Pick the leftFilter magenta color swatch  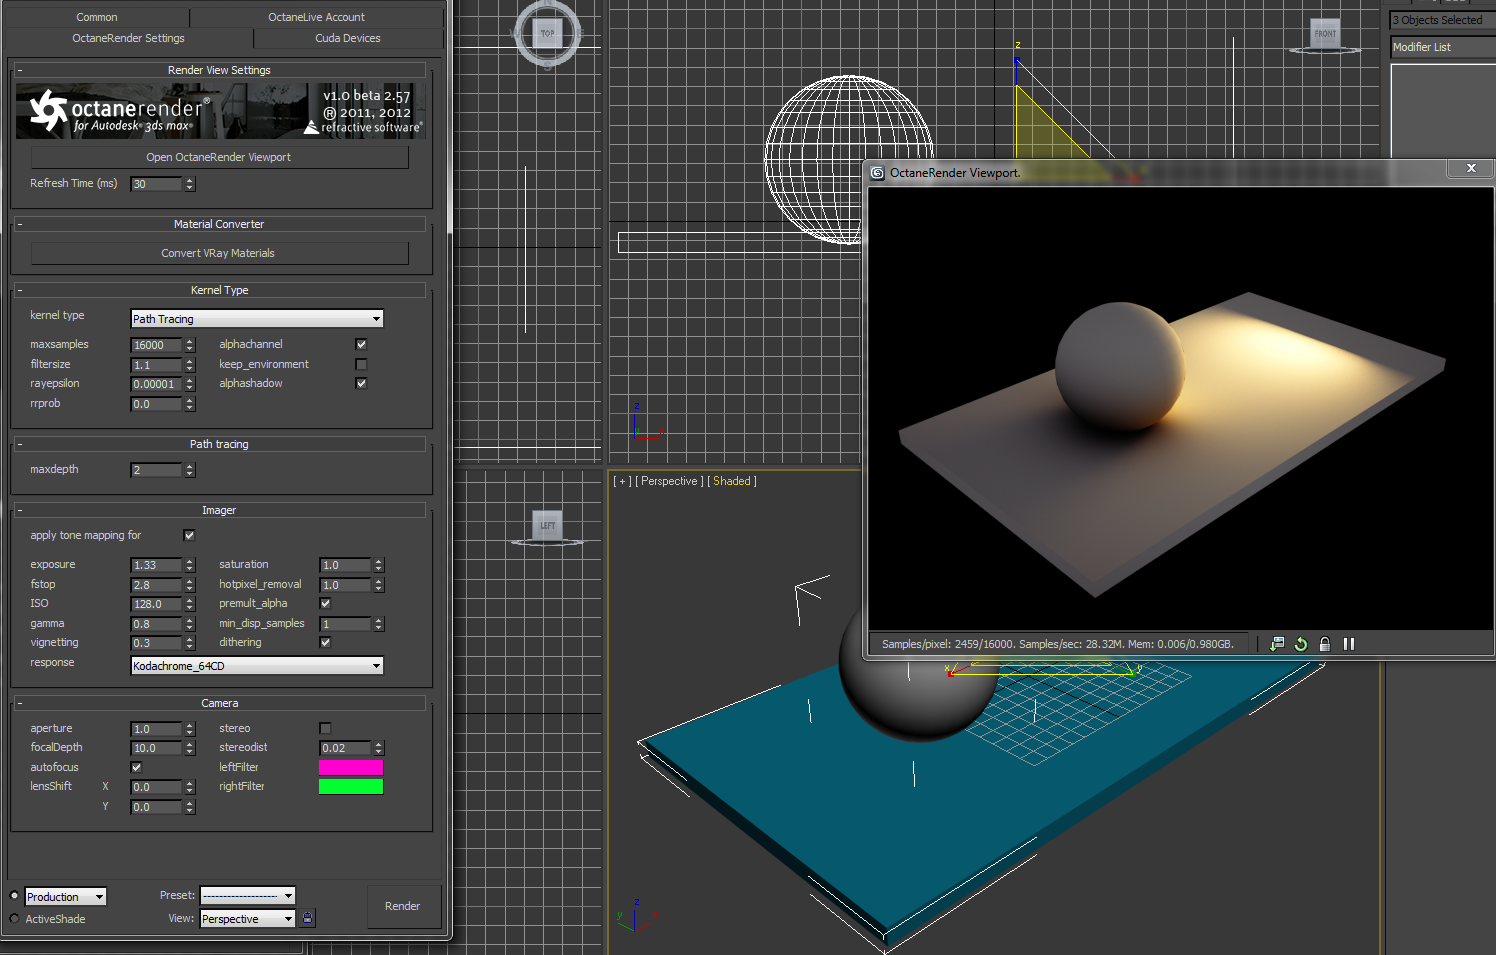click(351, 767)
